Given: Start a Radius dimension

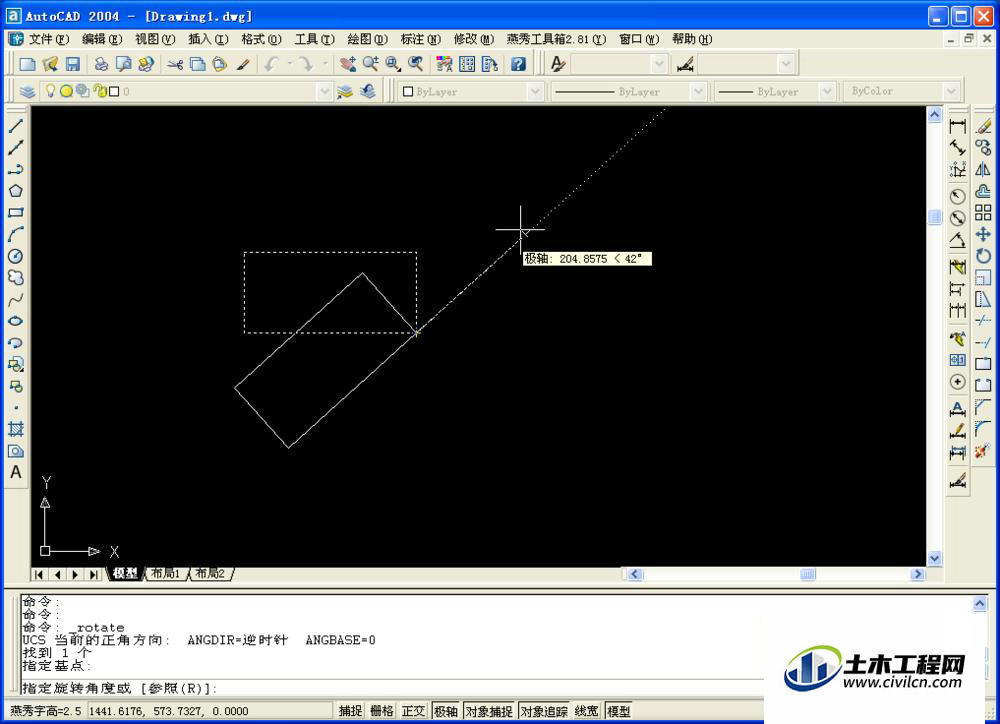Looking at the screenshot, I should pyautogui.click(x=957, y=196).
